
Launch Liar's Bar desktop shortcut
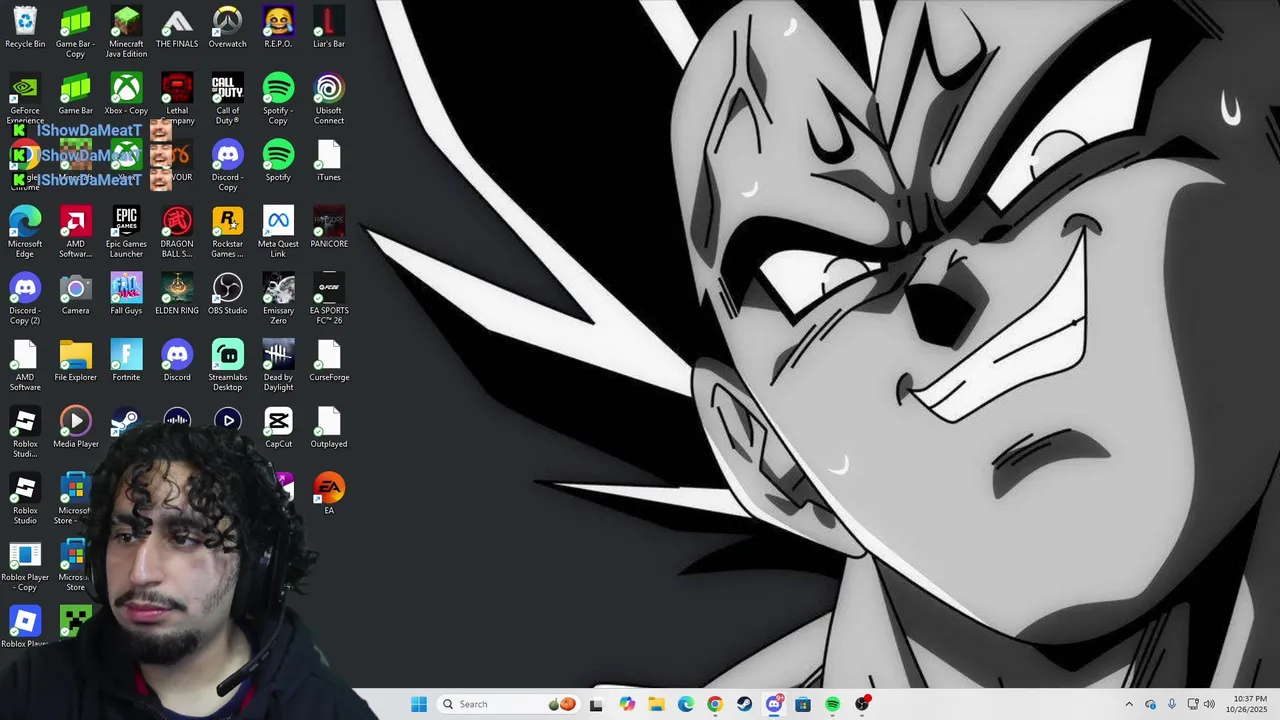(329, 28)
